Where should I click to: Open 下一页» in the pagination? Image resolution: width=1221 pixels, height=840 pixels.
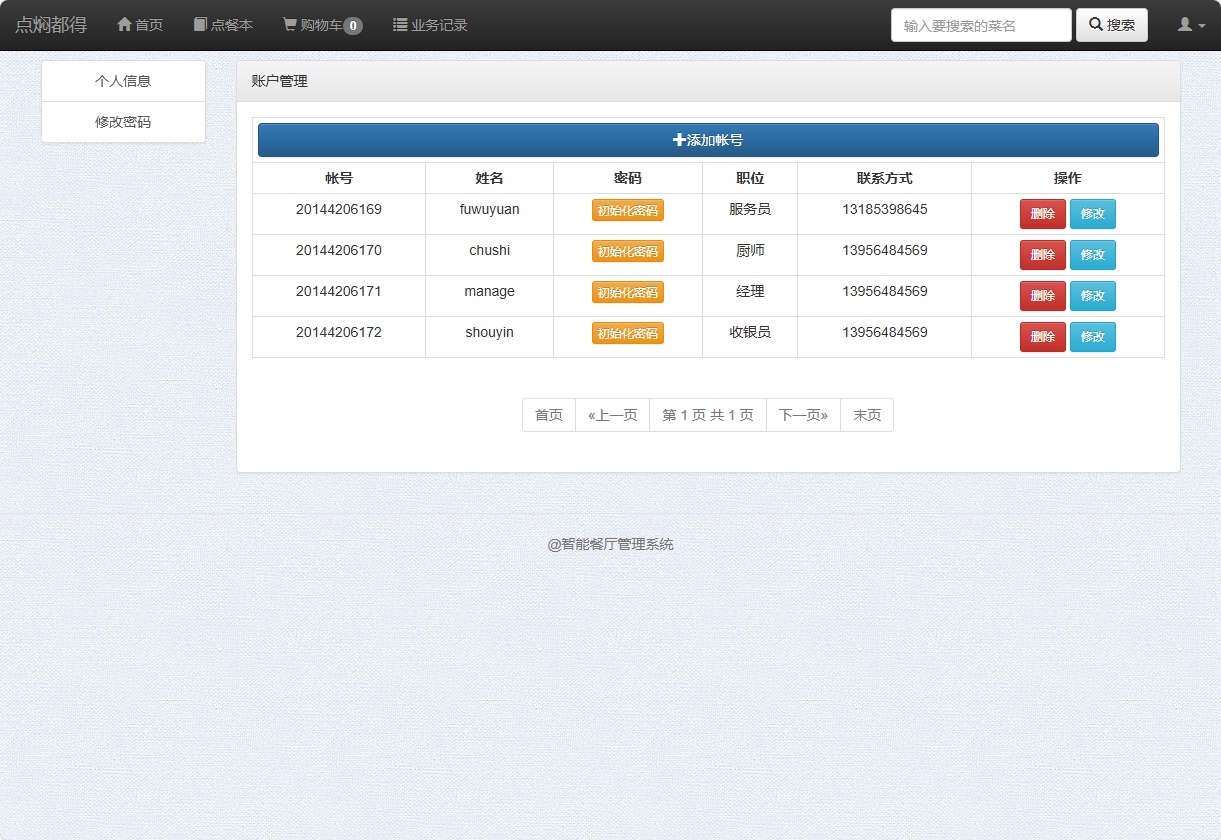pyautogui.click(x=803, y=414)
